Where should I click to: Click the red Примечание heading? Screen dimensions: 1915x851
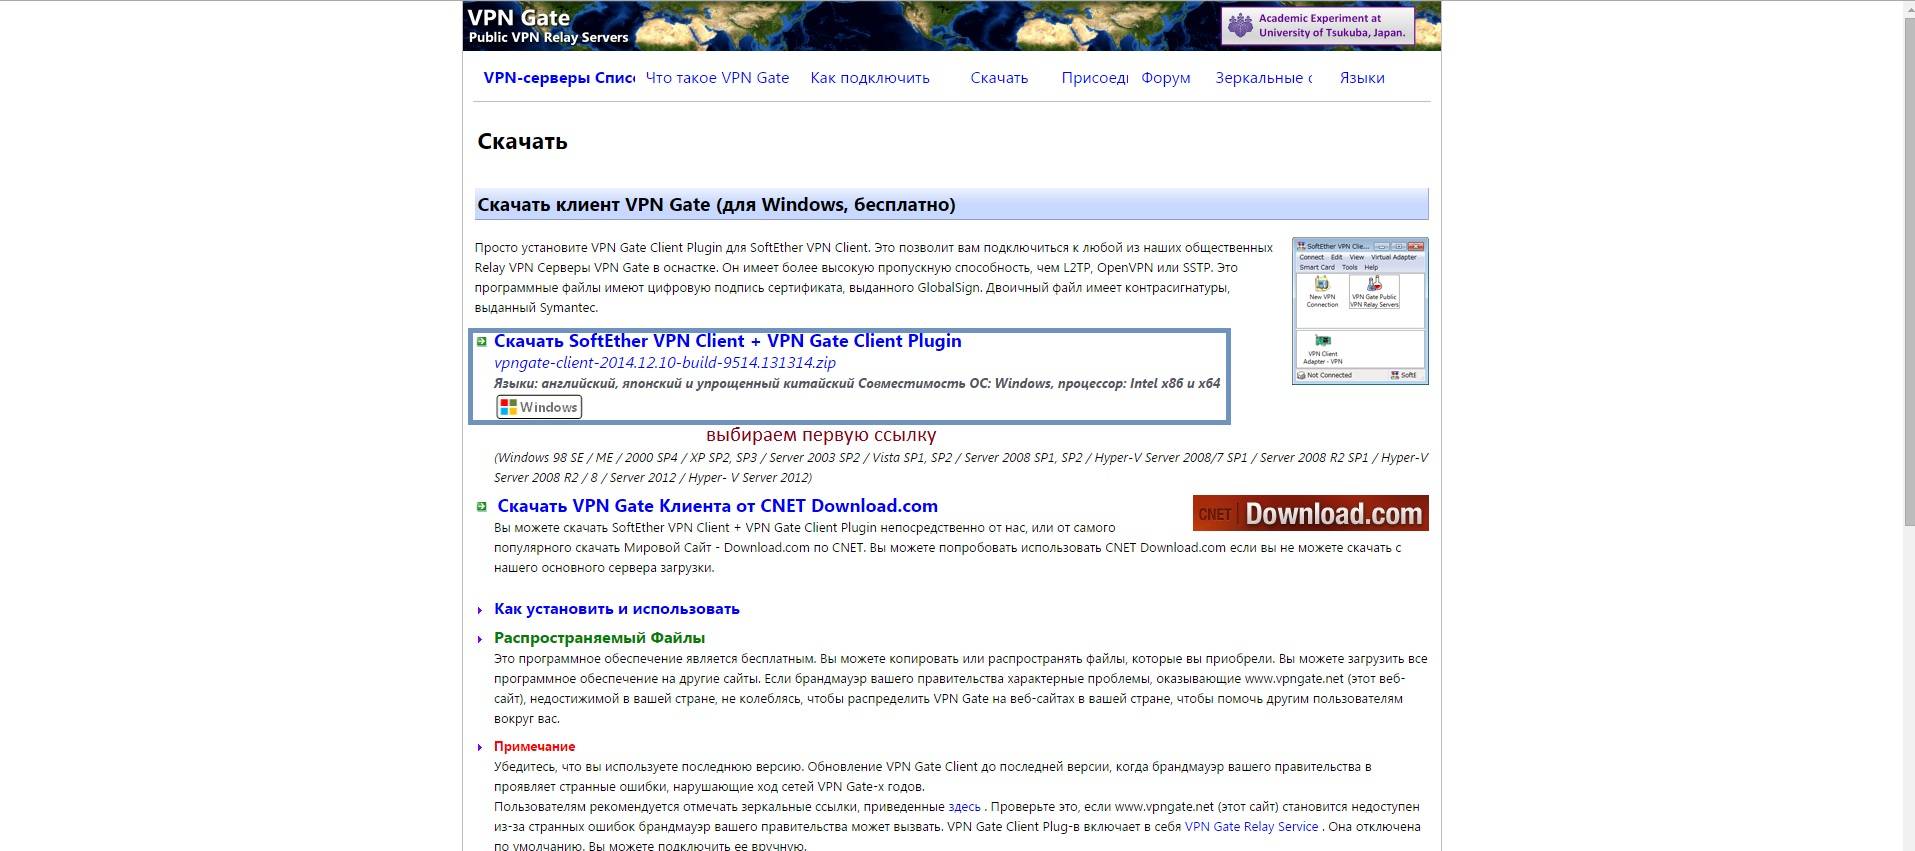tap(534, 747)
